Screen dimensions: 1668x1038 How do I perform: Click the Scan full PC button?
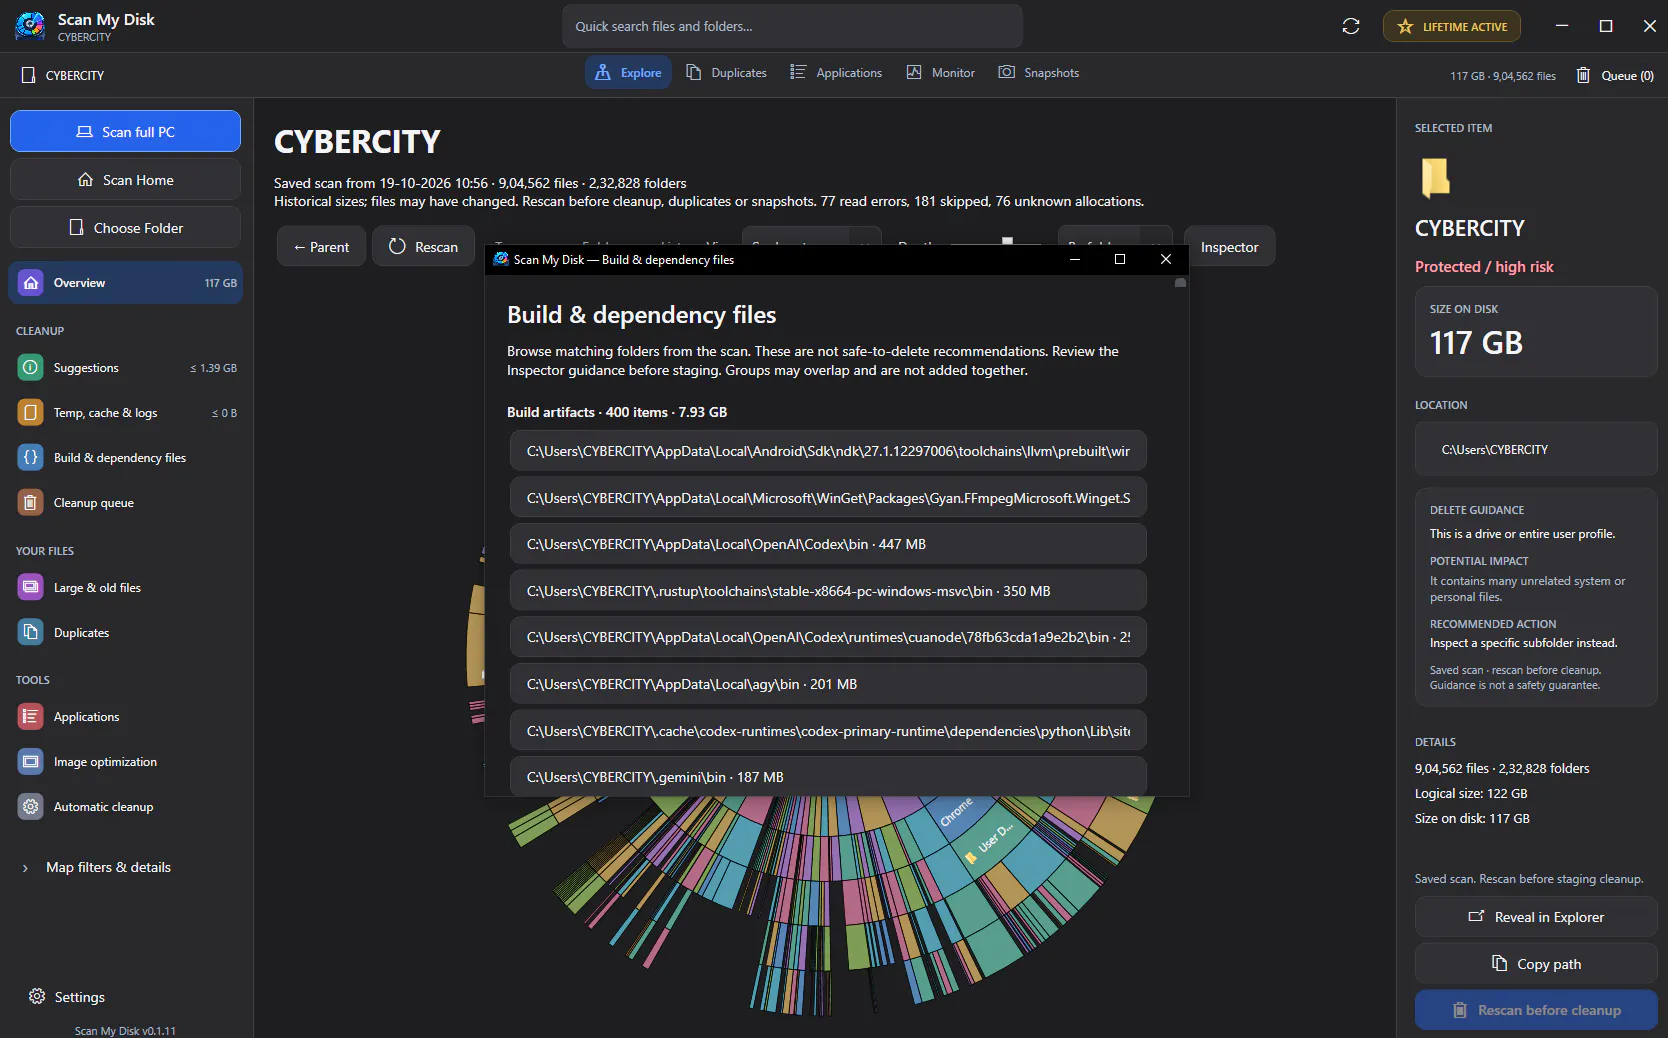[x=125, y=131]
